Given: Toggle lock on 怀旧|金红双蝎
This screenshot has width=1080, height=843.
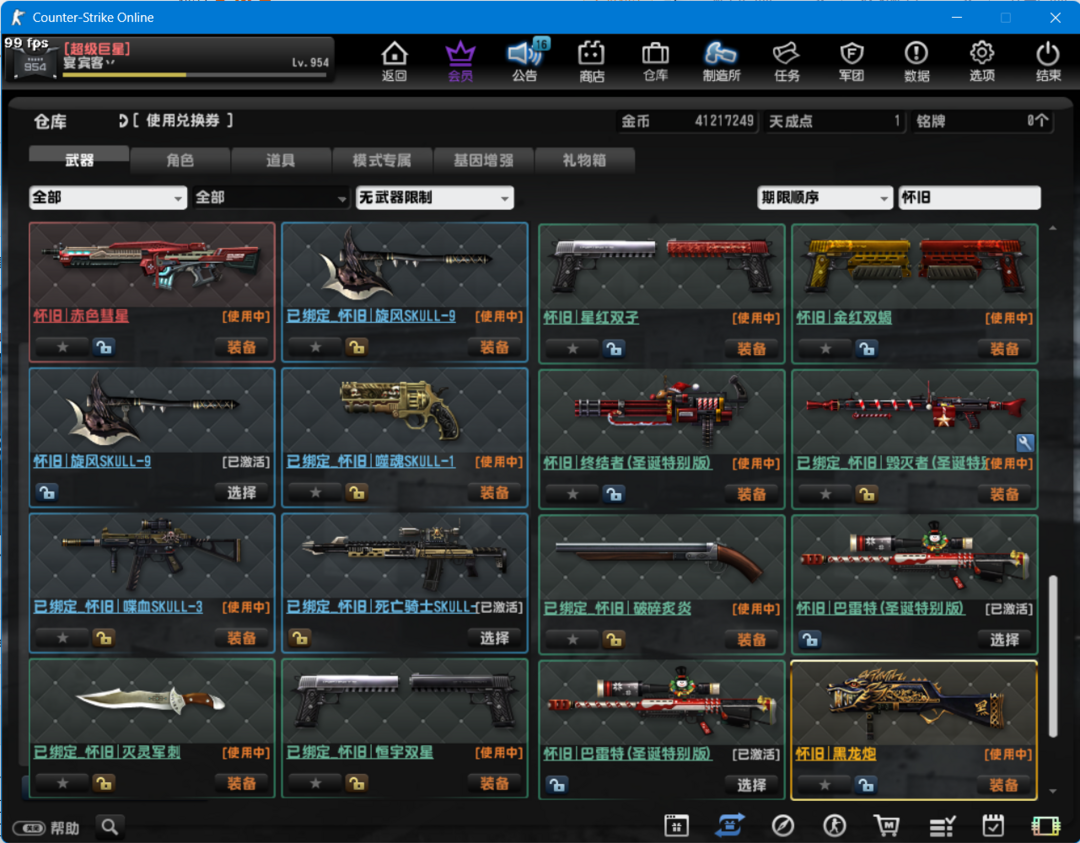Looking at the screenshot, I should [x=866, y=349].
